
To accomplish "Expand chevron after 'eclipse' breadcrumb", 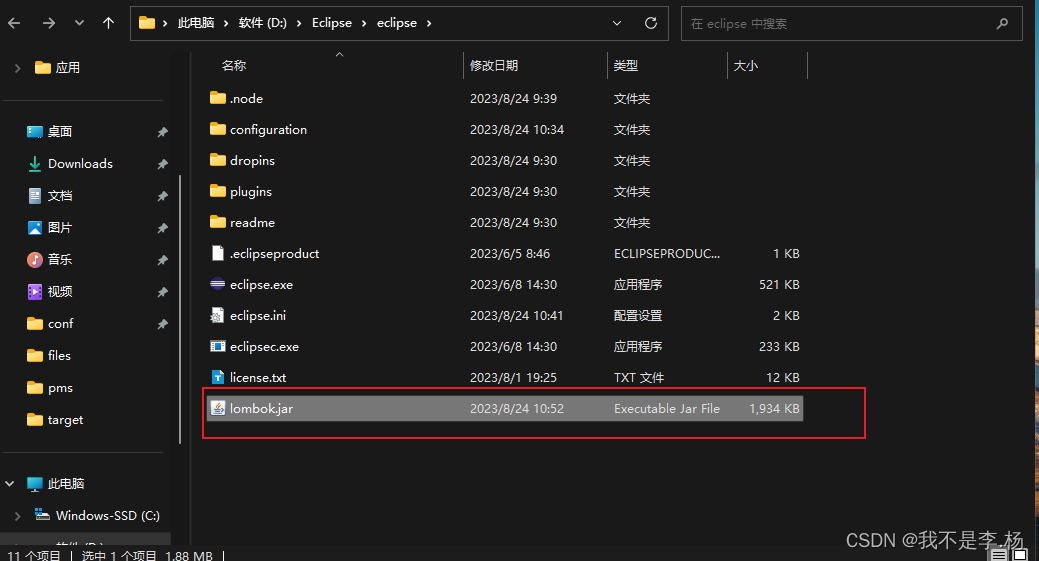I will pyautogui.click(x=429, y=23).
